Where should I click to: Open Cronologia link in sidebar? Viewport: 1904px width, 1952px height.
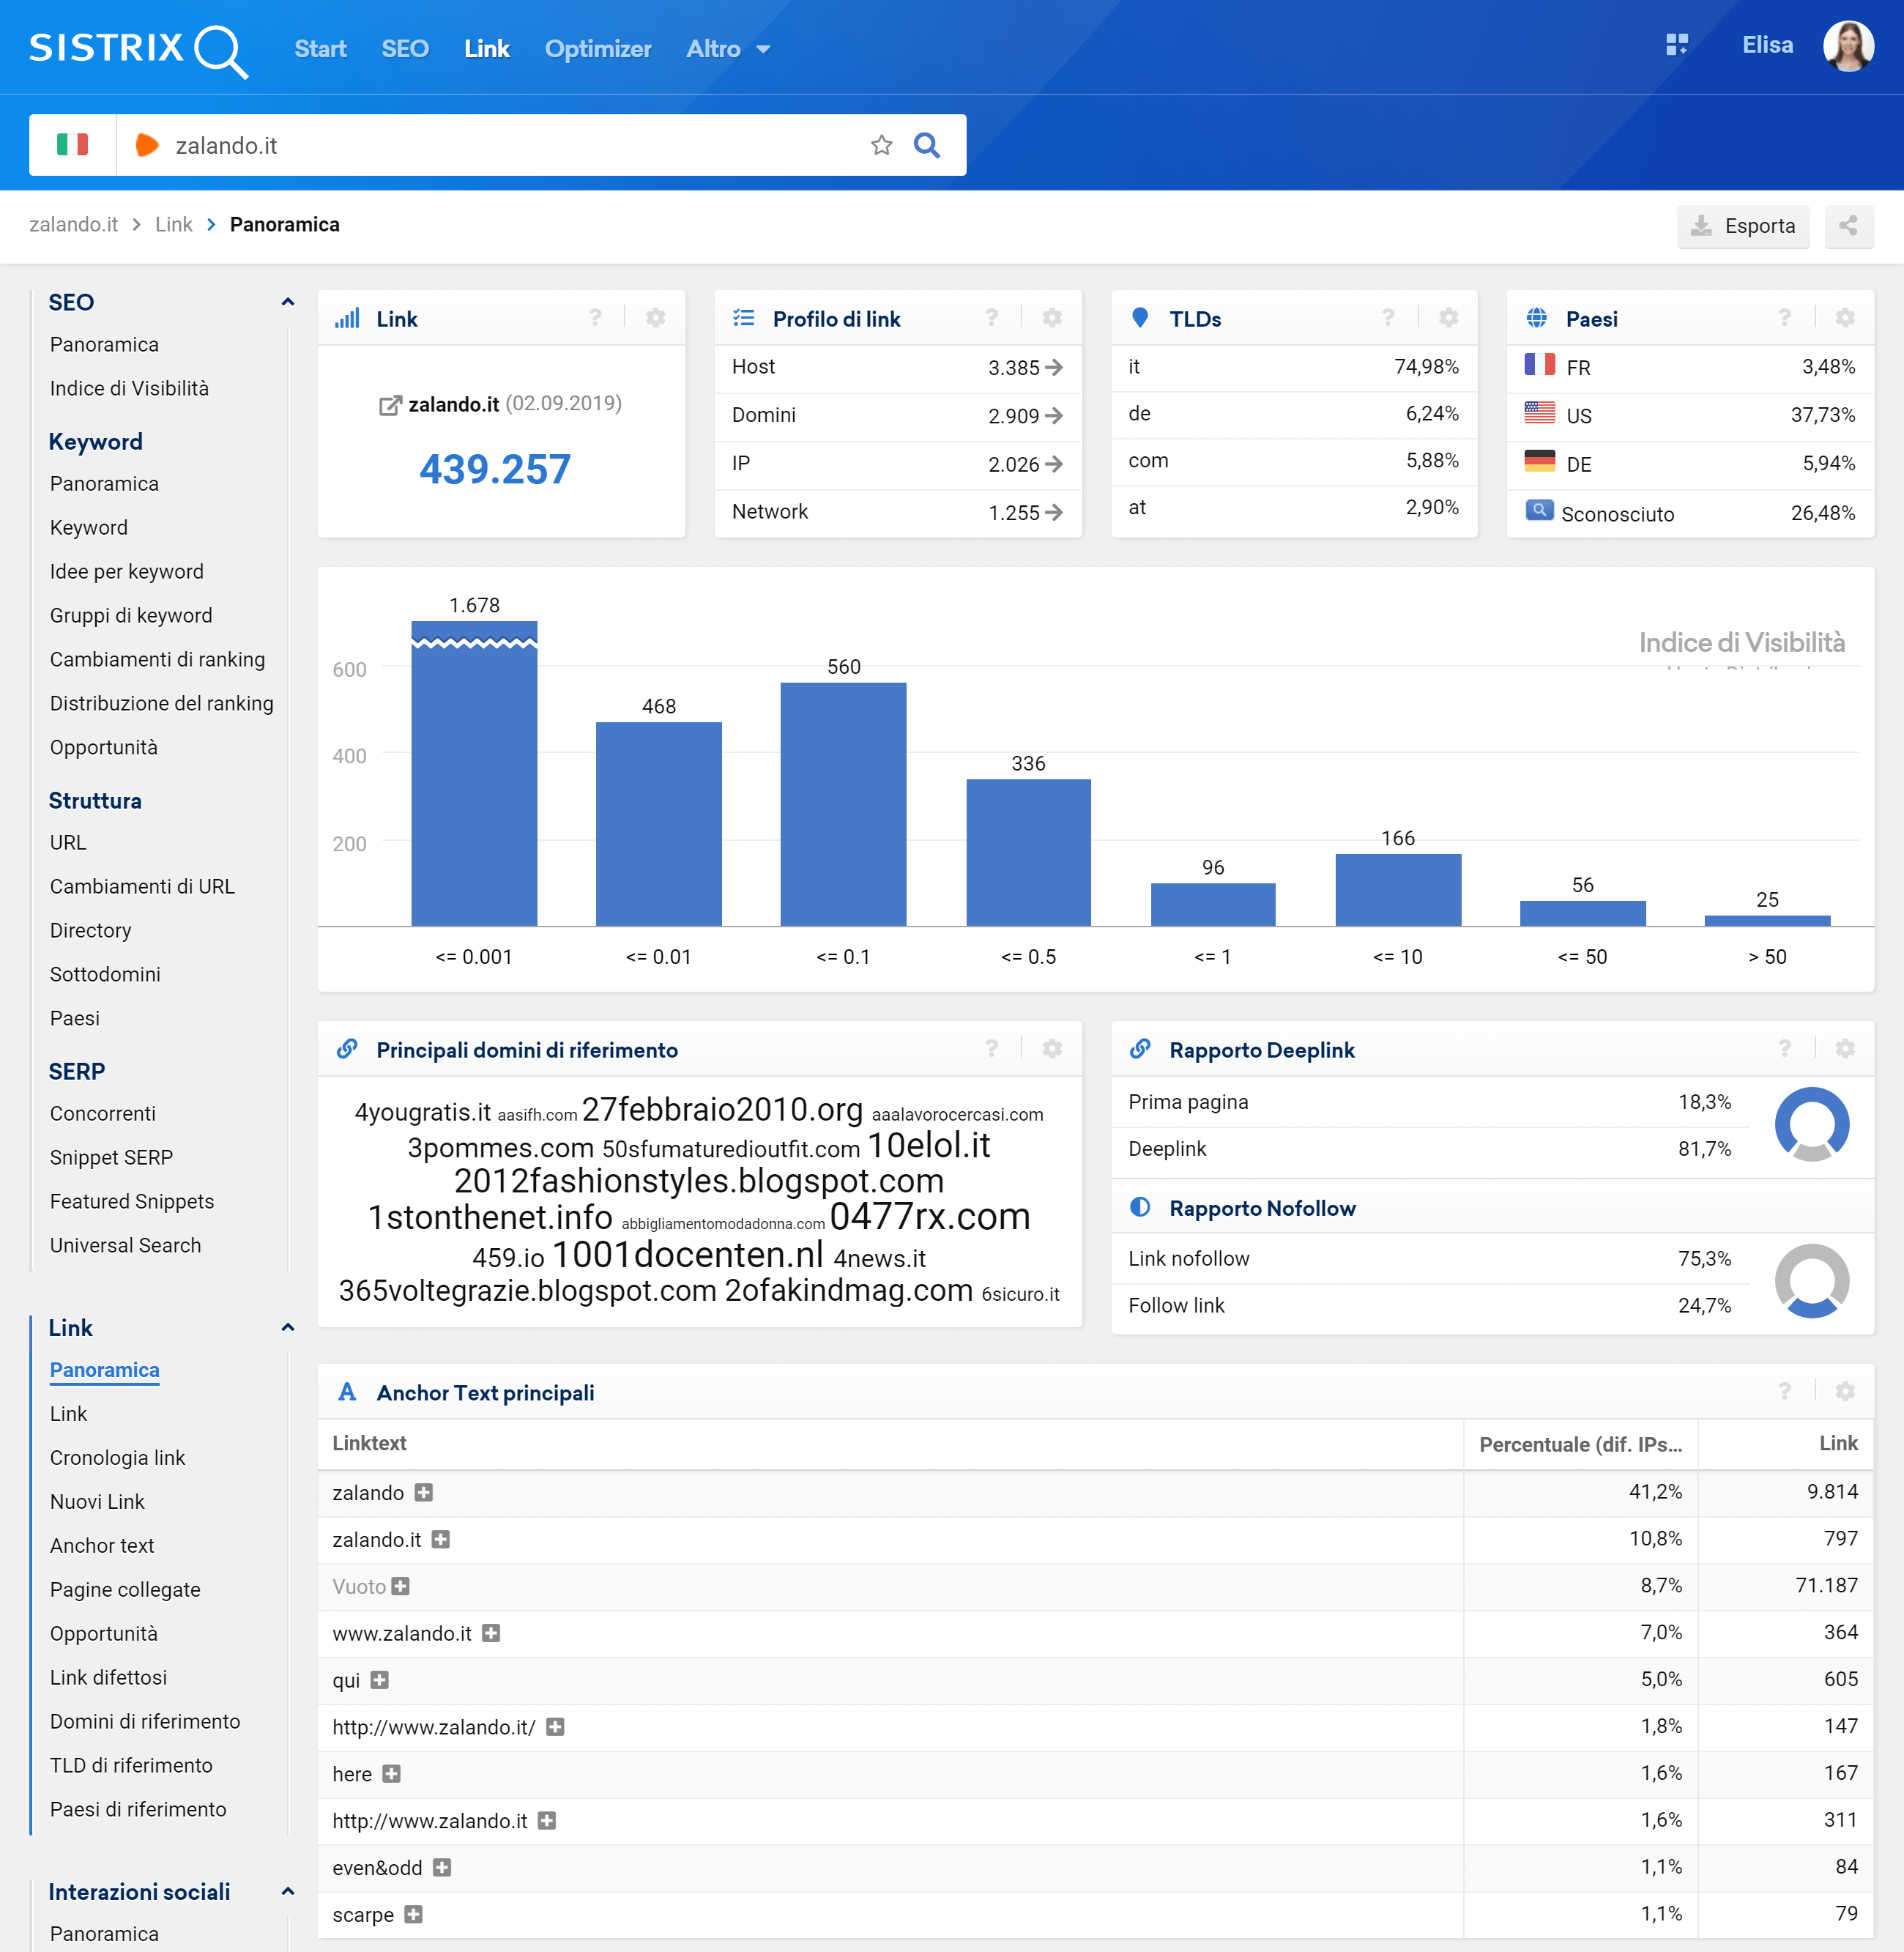click(117, 1458)
